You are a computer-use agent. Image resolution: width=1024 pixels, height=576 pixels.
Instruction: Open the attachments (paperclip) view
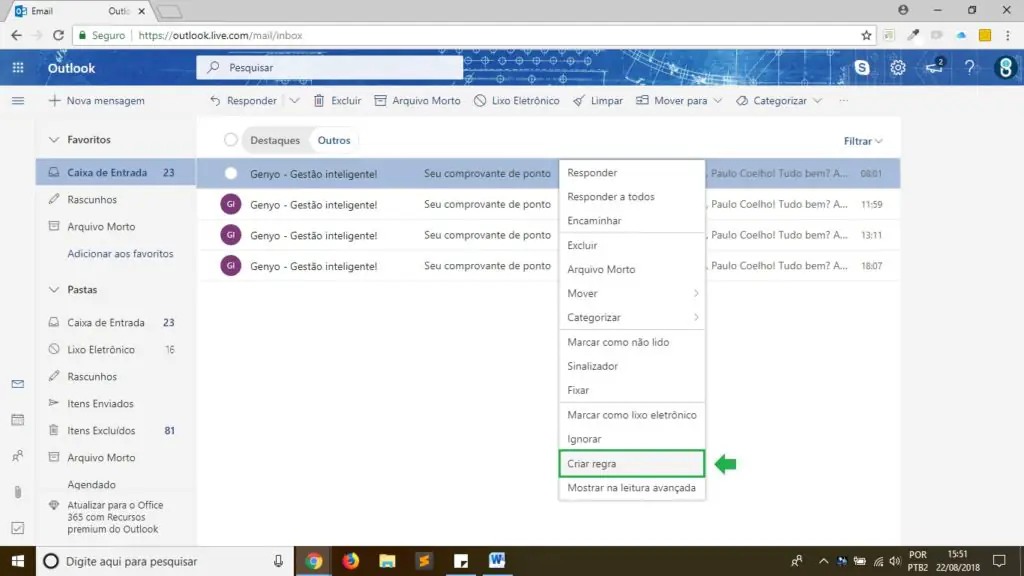18,492
